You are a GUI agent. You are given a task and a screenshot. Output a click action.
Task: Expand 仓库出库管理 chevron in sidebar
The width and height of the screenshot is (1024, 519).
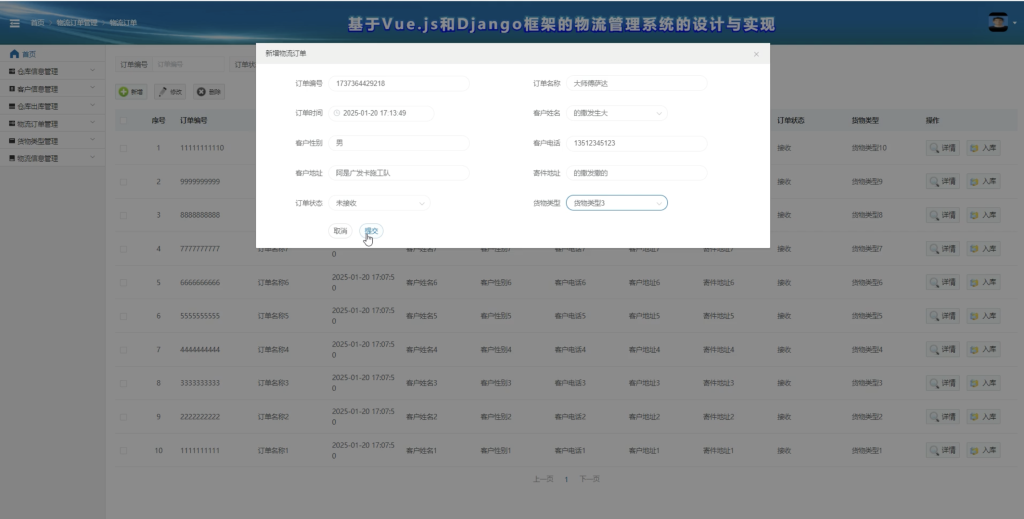92,106
